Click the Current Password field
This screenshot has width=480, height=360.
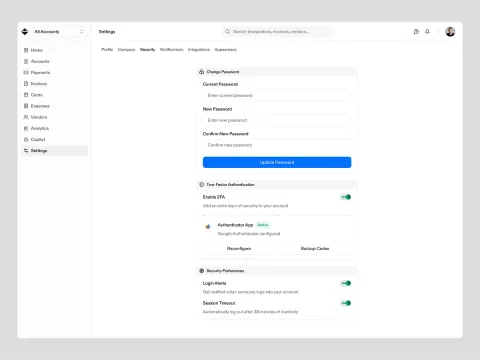tap(277, 96)
